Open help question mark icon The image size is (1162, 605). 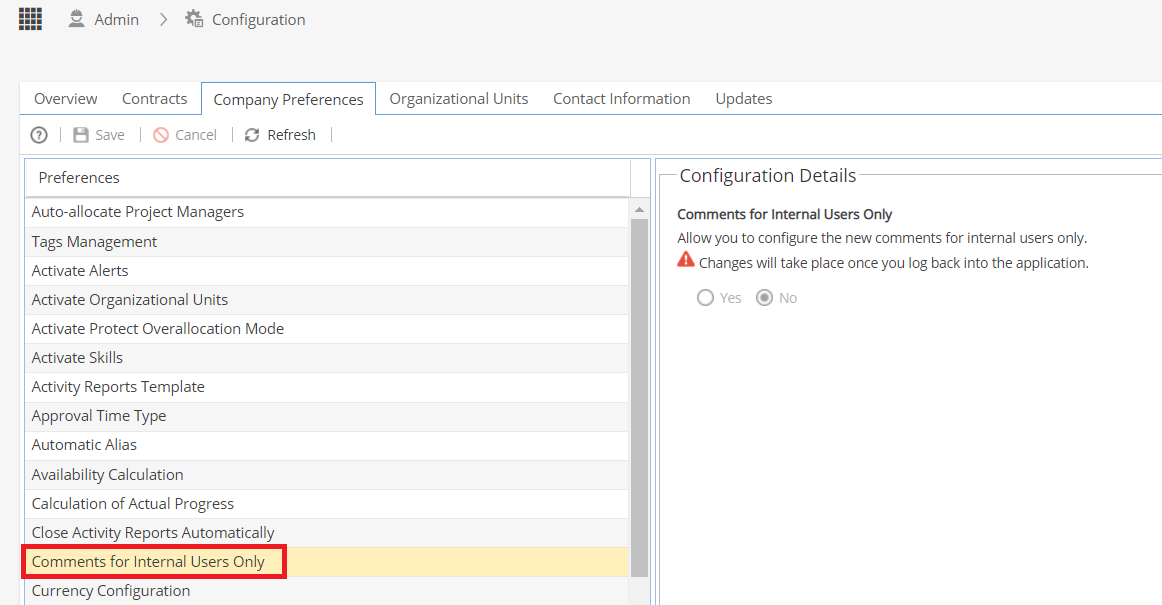pos(39,135)
